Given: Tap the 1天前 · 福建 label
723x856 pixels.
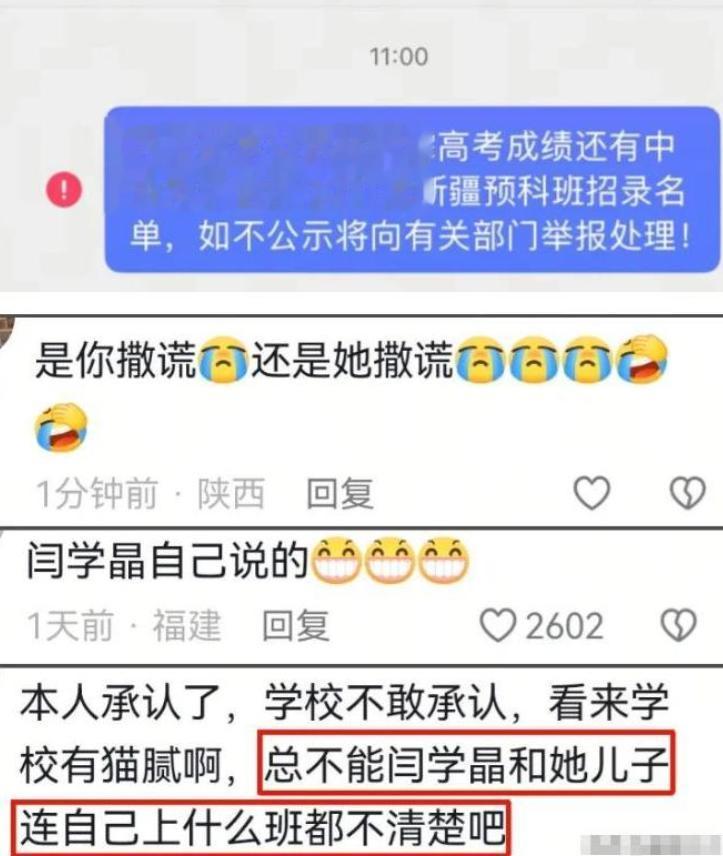Looking at the screenshot, I should click(x=124, y=626).
